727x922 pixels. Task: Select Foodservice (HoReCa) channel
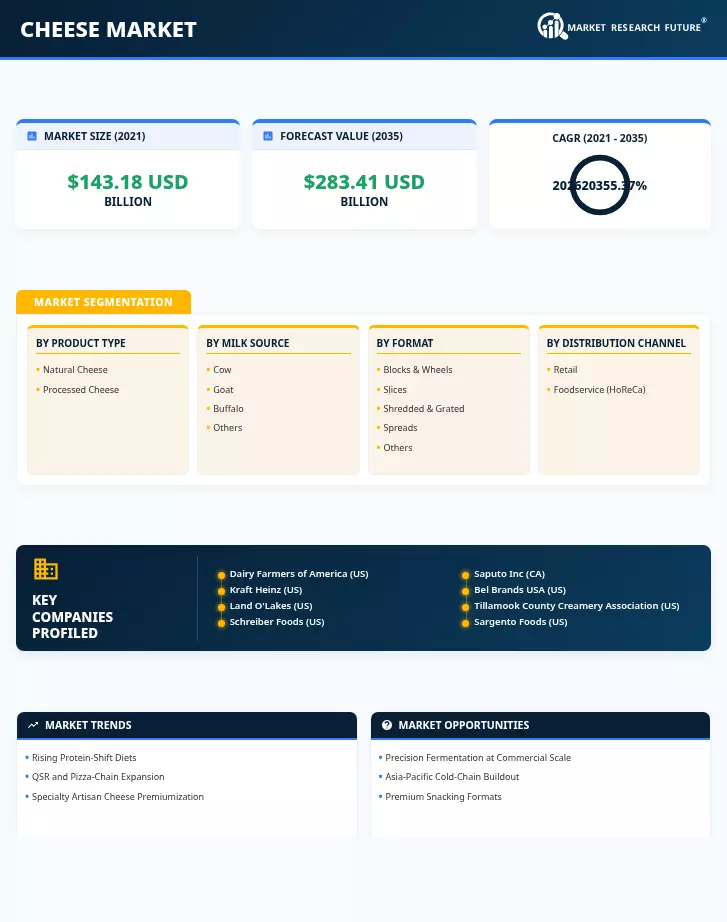pos(599,390)
